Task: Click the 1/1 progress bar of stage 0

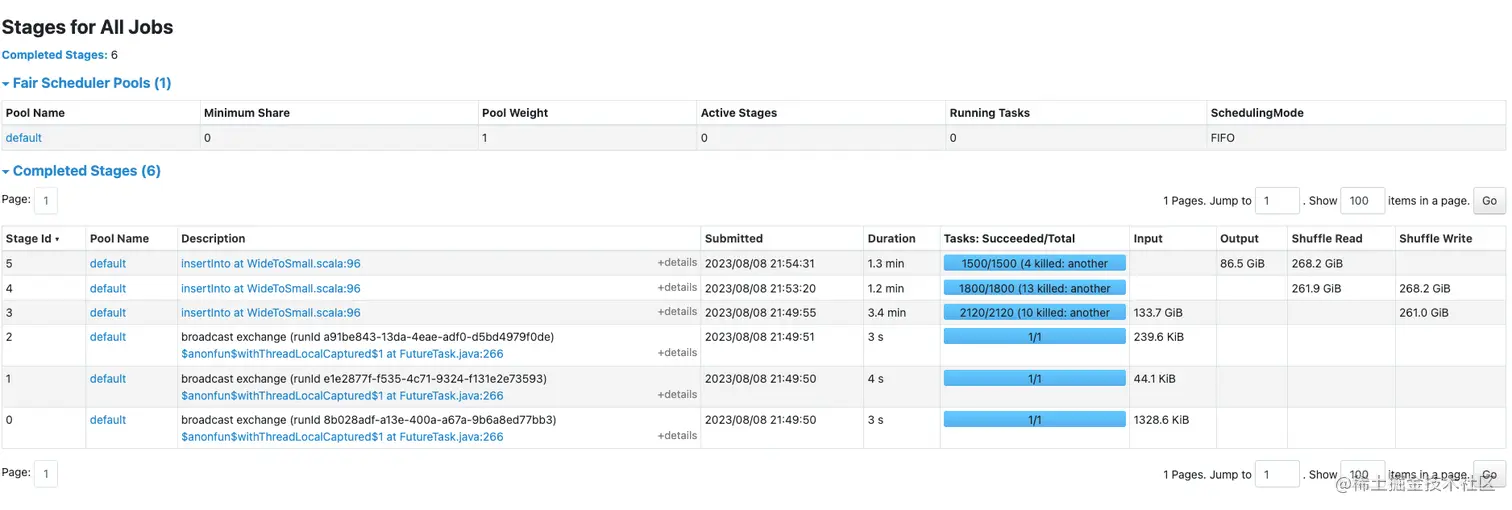Action: pyautogui.click(x=1035, y=420)
